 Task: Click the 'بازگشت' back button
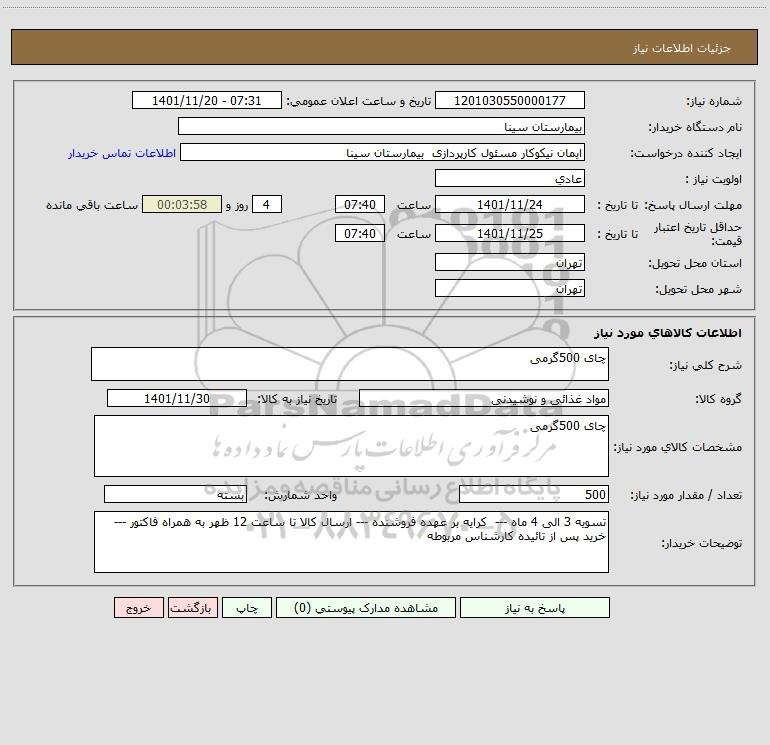pyautogui.click(x=192, y=607)
